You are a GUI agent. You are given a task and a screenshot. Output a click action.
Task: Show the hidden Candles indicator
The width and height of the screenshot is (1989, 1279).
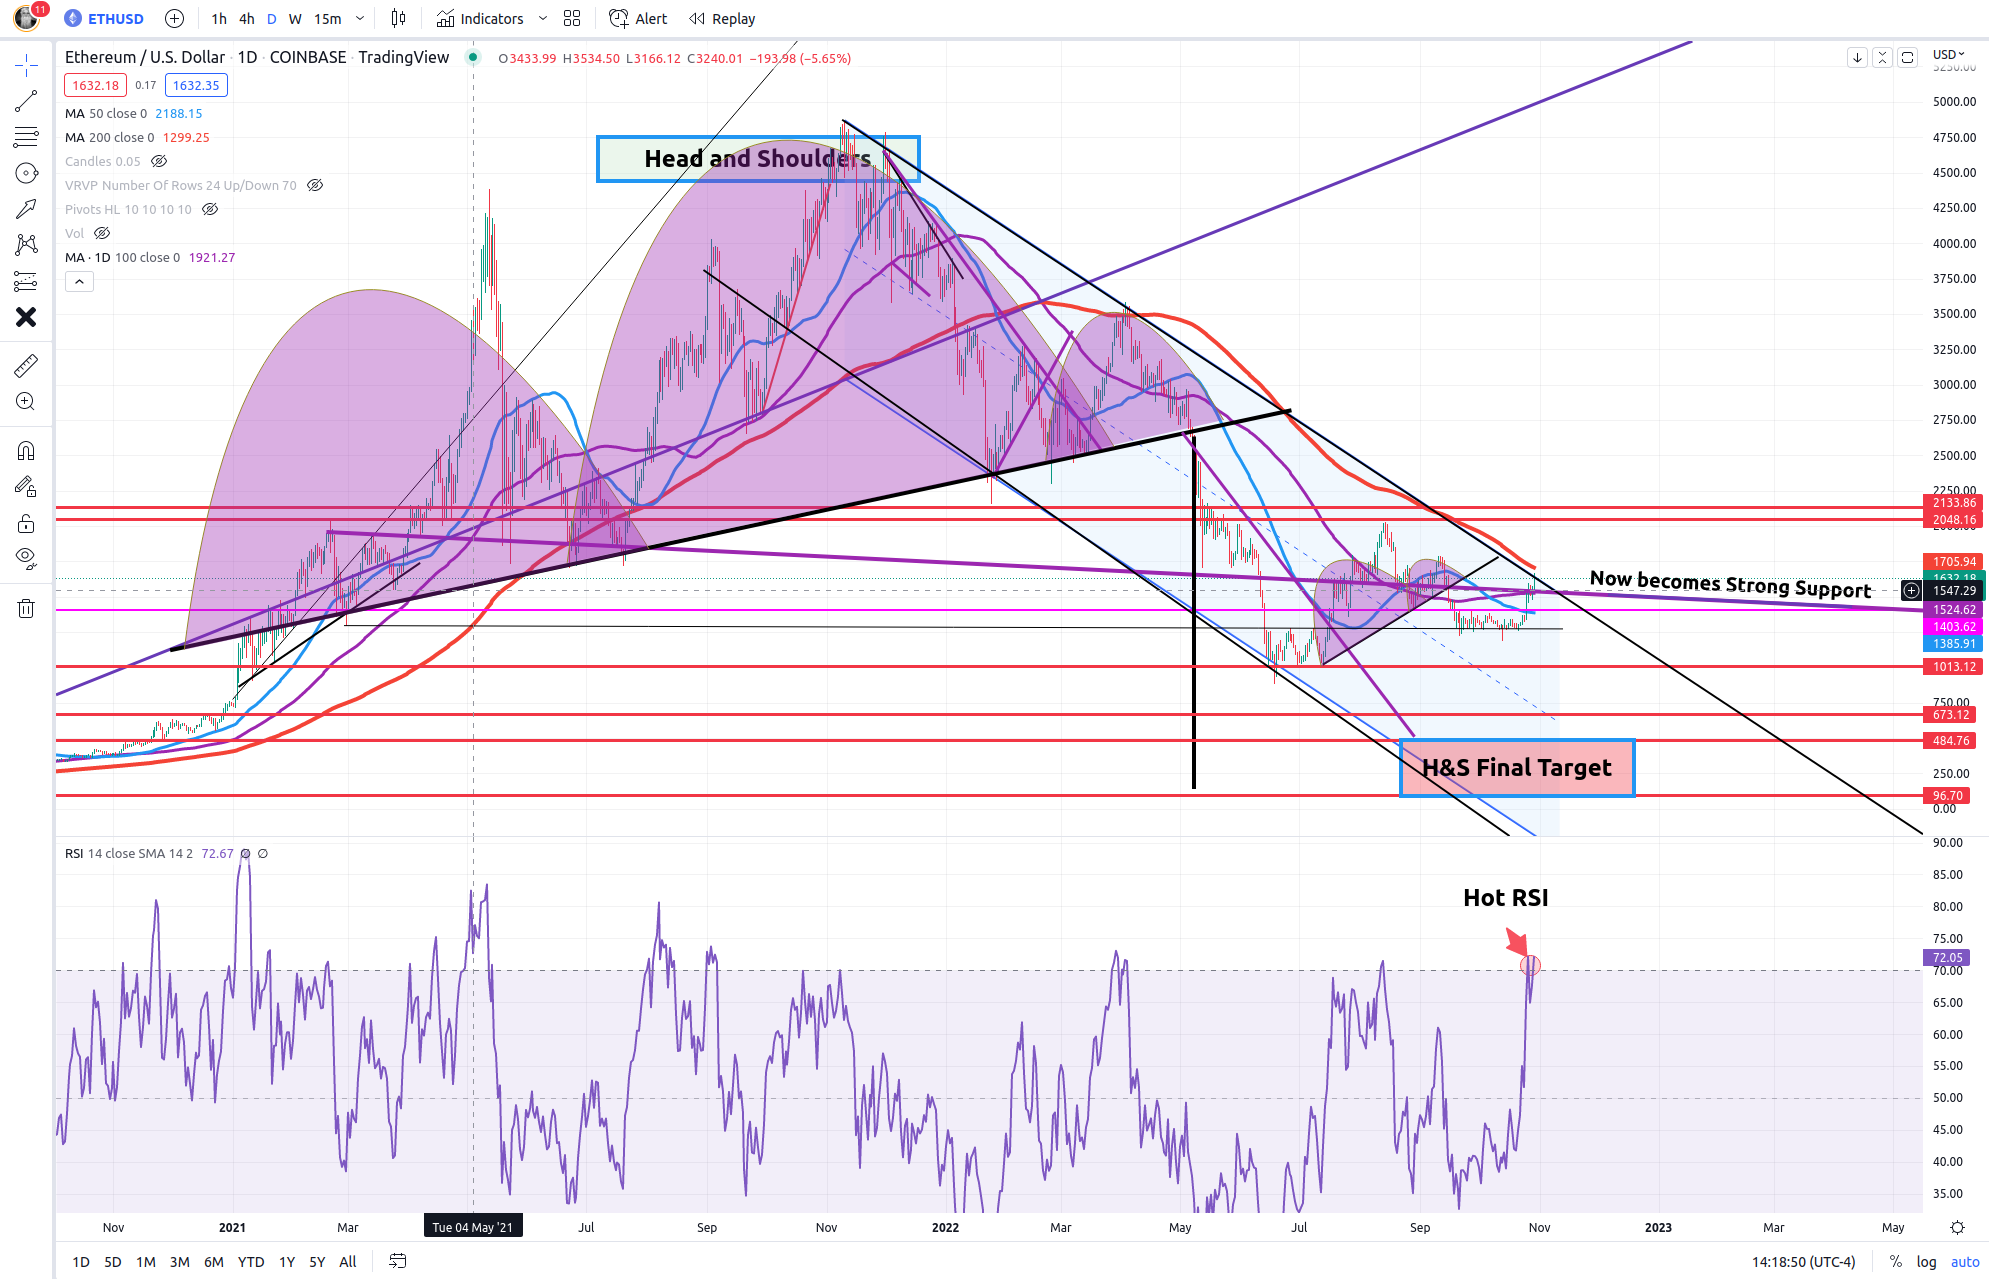pos(159,162)
